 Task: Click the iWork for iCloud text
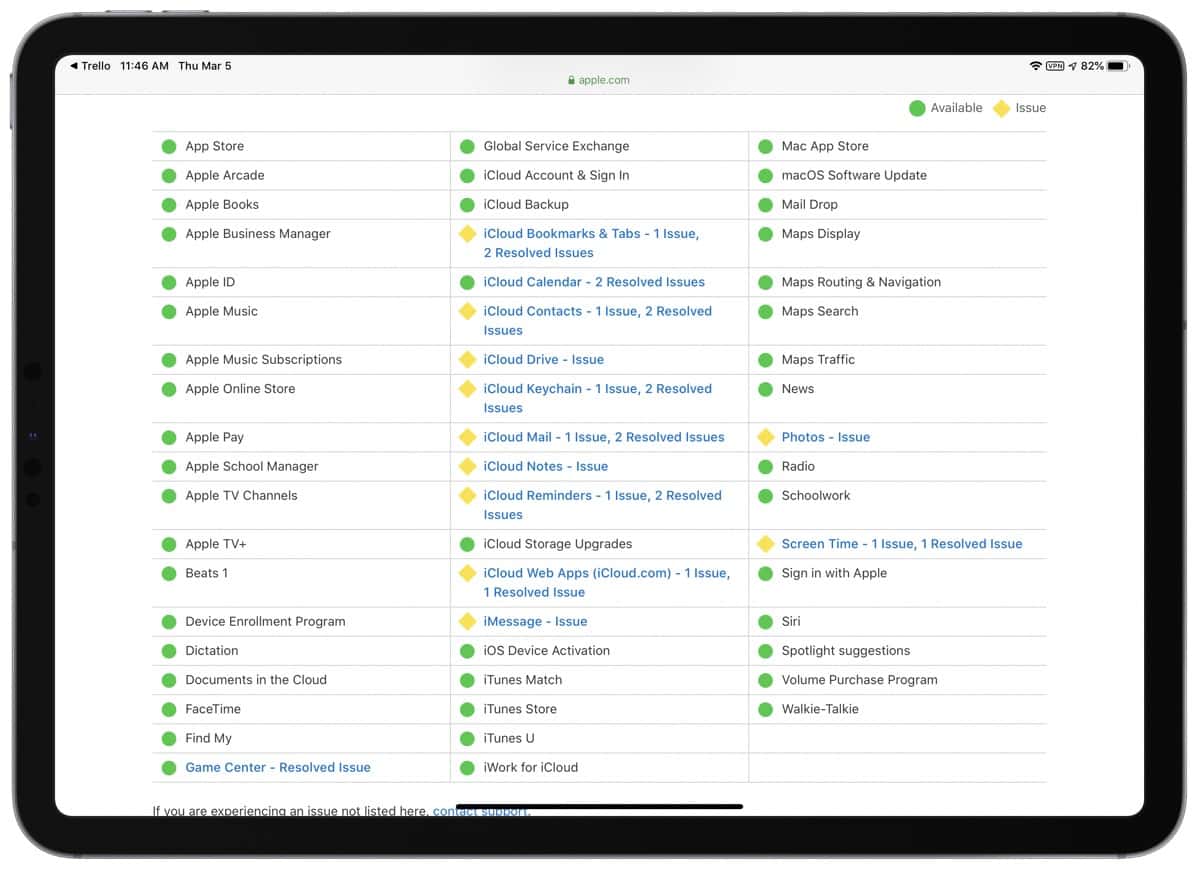click(x=531, y=767)
